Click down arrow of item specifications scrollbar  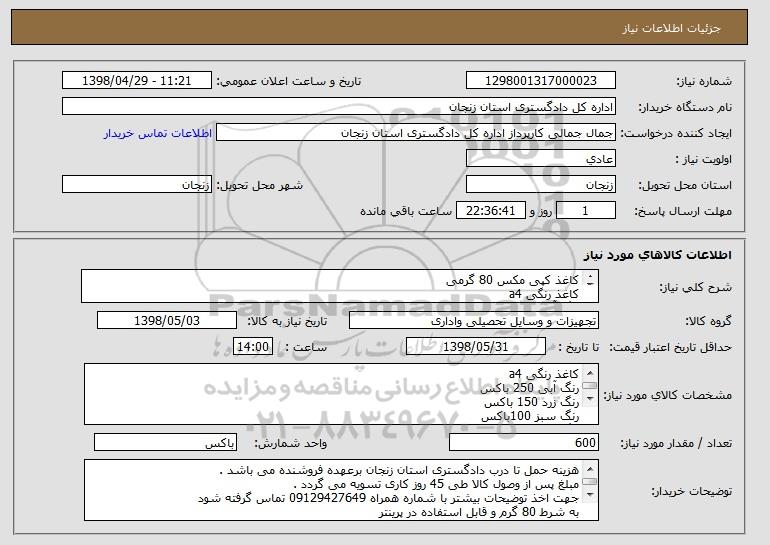pyautogui.click(x=590, y=398)
